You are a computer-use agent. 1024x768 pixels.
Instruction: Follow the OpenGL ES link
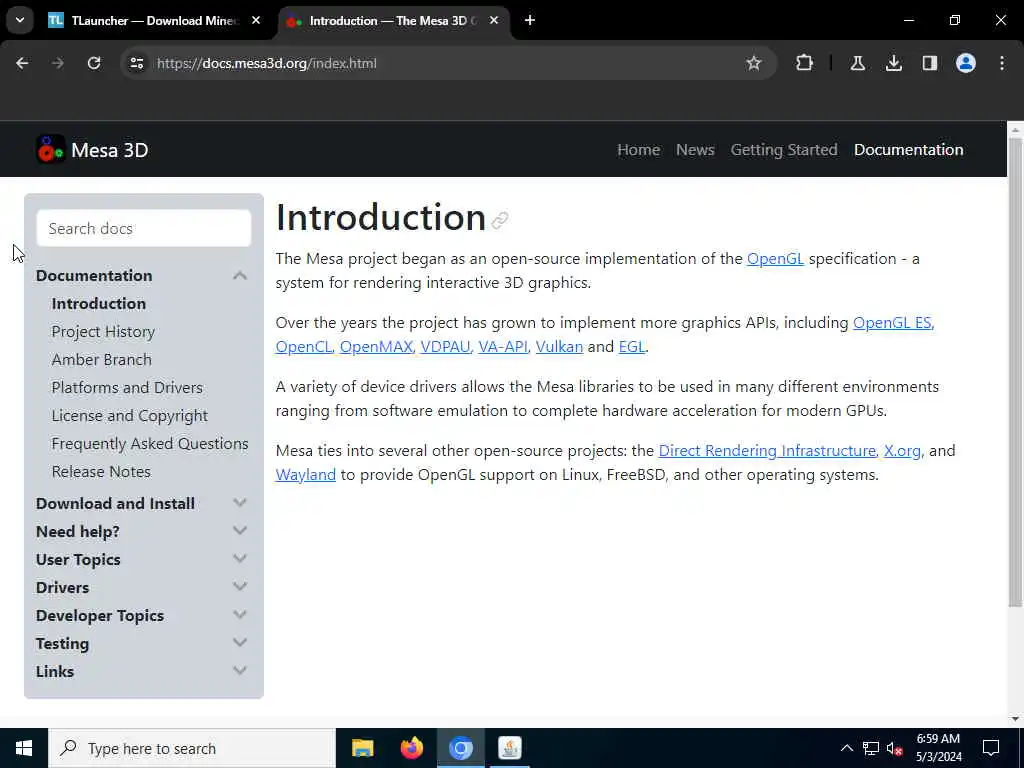[892, 323]
